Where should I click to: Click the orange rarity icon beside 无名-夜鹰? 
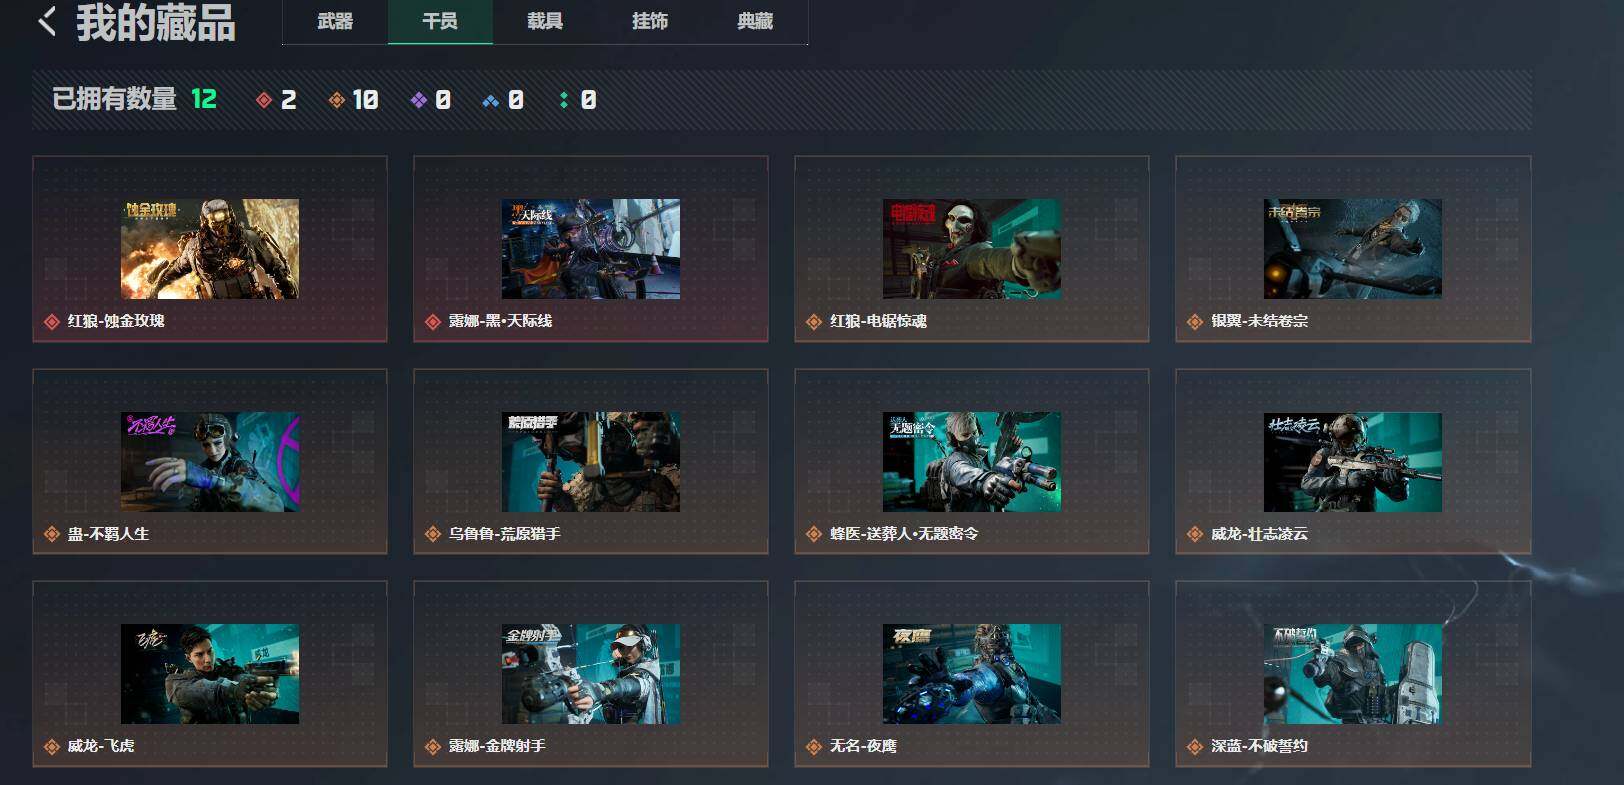point(814,747)
